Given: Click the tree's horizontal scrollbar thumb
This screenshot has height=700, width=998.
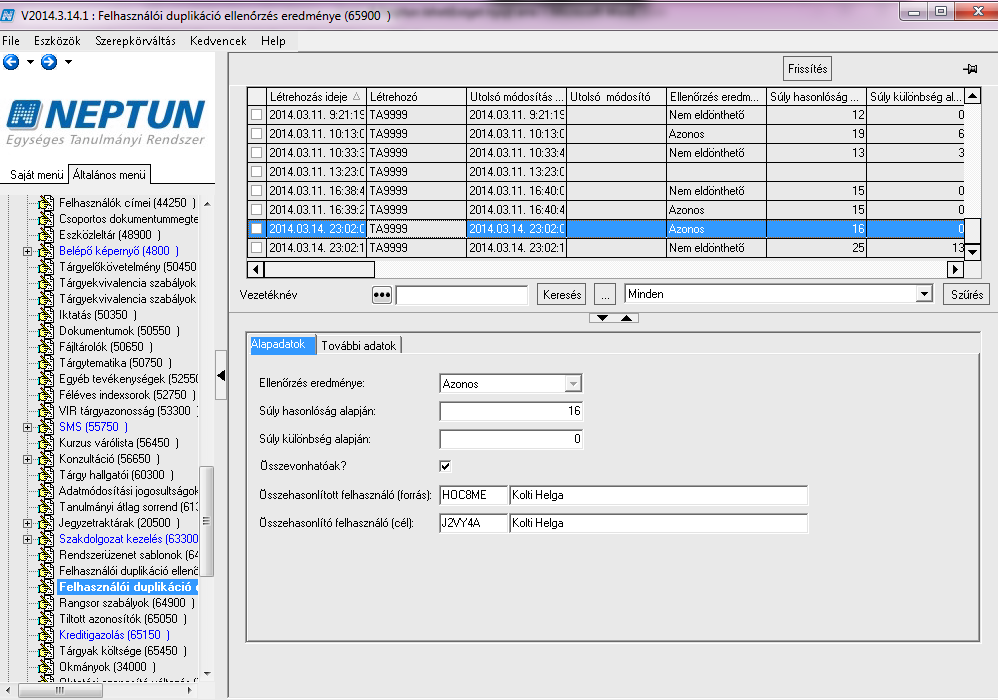Looking at the screenshot, I should (60, 690).
